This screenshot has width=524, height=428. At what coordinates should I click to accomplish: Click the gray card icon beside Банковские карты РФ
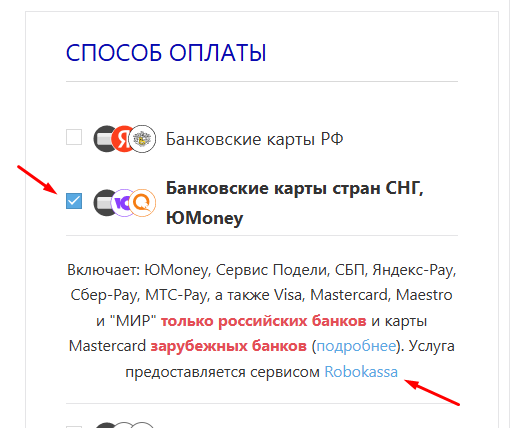click(x=104, y=139)
